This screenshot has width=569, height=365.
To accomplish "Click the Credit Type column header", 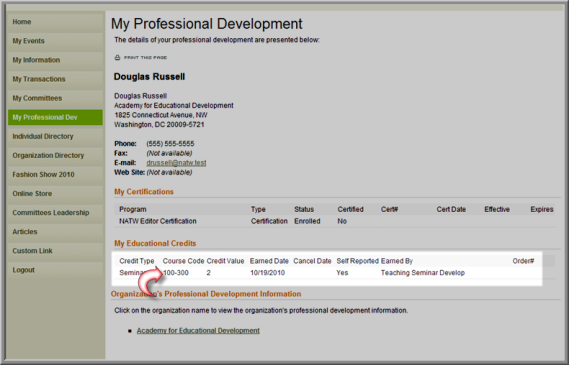I will (137, 261).
